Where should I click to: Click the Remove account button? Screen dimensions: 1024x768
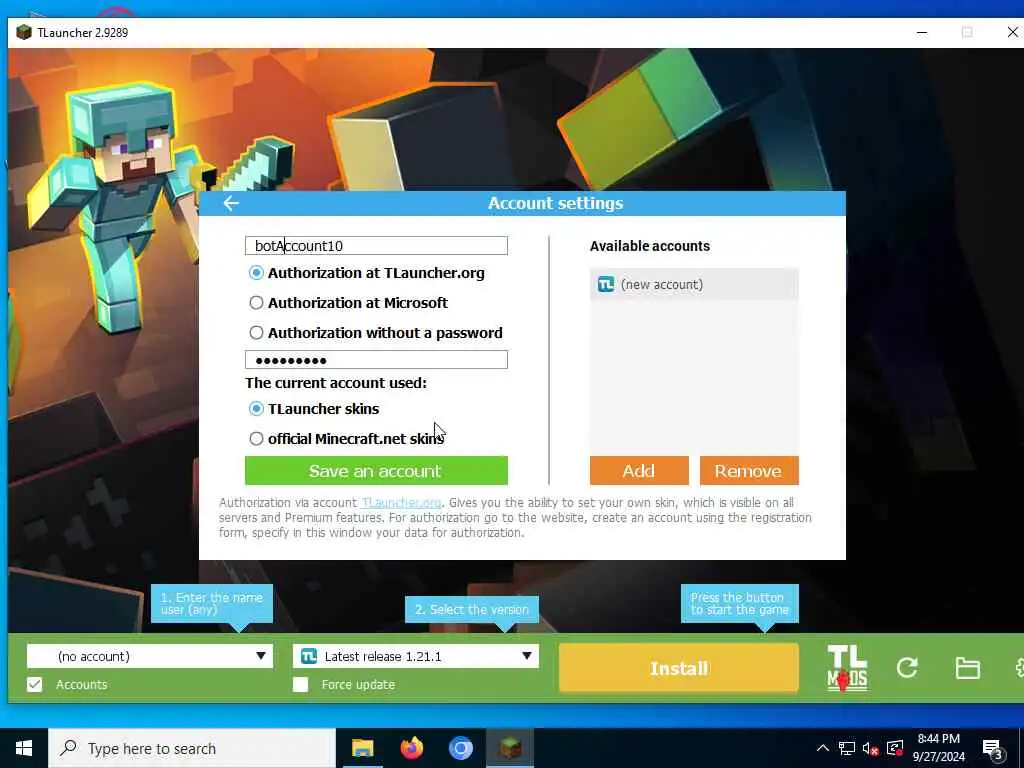[749, 471]
